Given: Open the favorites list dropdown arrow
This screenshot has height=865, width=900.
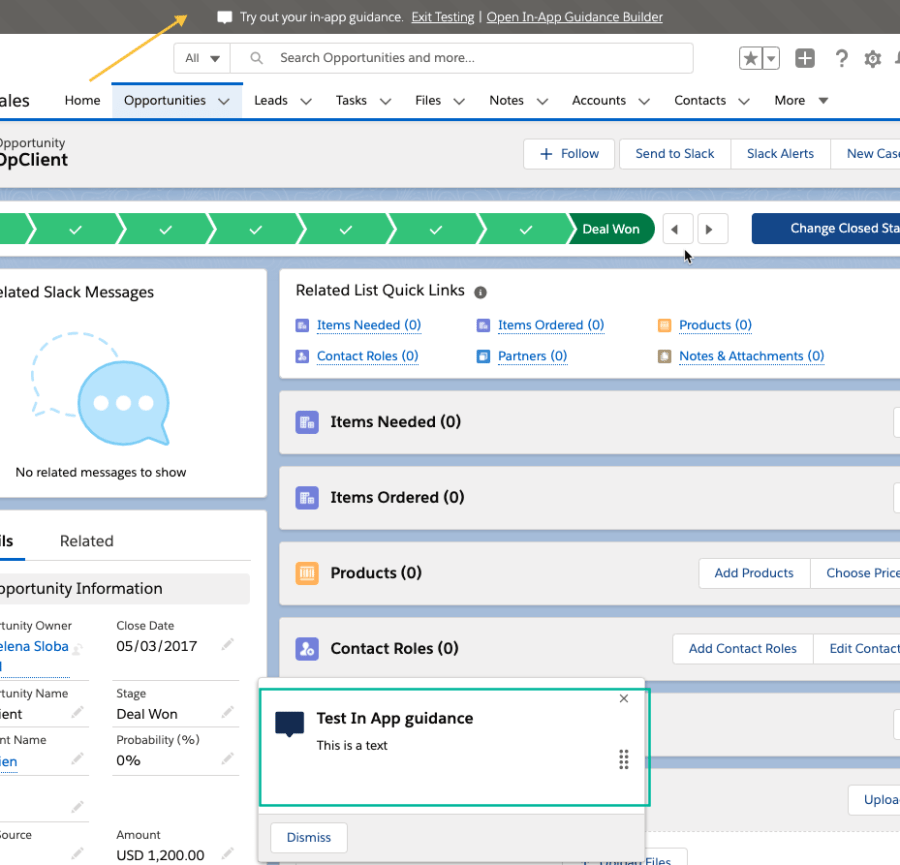Looking at the screenshot, I should pyautogui.click(x=770, y=59).
